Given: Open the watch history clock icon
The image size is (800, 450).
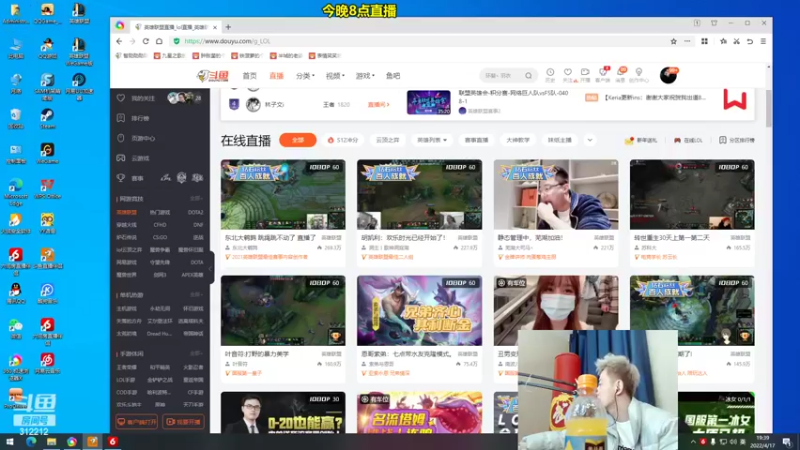Looking at the screenshot, I should click(x=550, y=74).
